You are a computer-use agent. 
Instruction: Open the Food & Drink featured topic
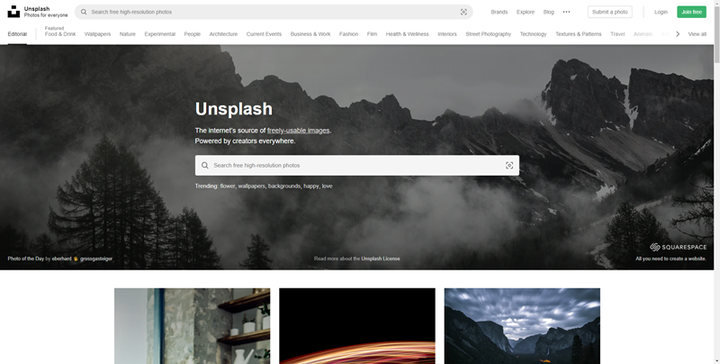[x=60, y=34]
